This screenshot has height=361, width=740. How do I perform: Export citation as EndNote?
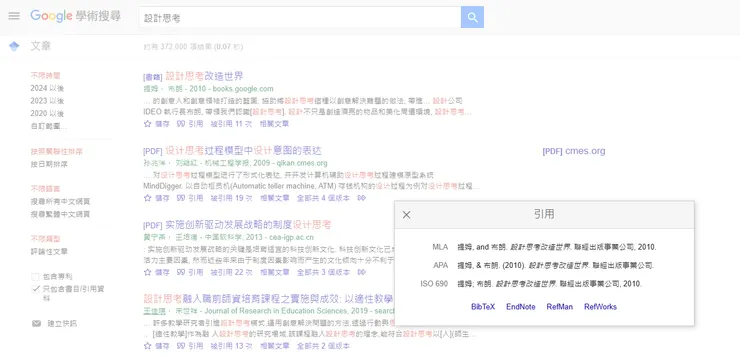coord(521,307)
